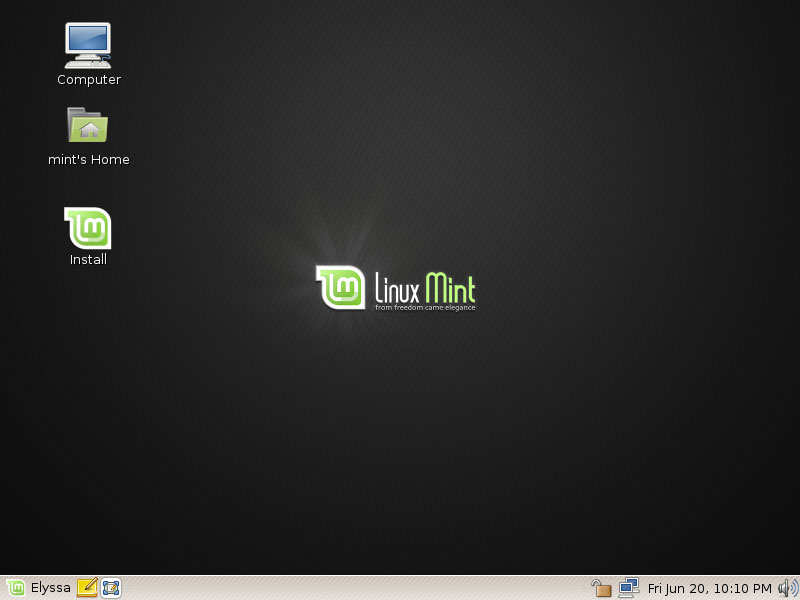Click the Linux Mint wallpaper logo
Viewport: 800px width, 600px height.
[341, 287]
